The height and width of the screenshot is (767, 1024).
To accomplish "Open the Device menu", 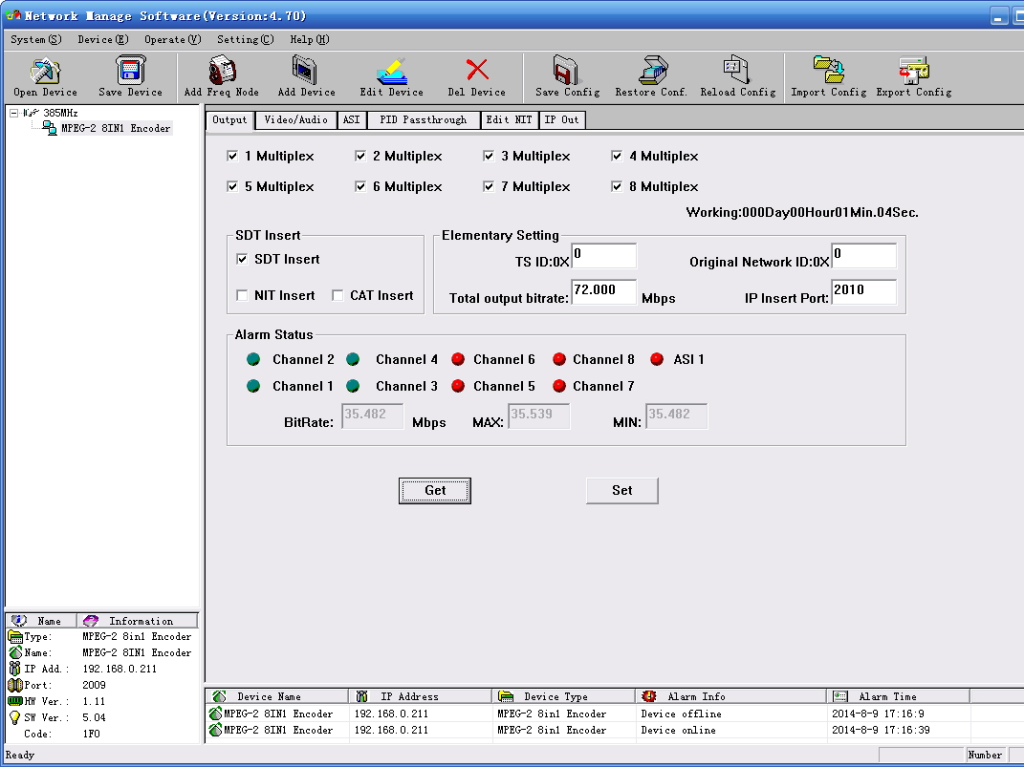I will click(103, 39).
